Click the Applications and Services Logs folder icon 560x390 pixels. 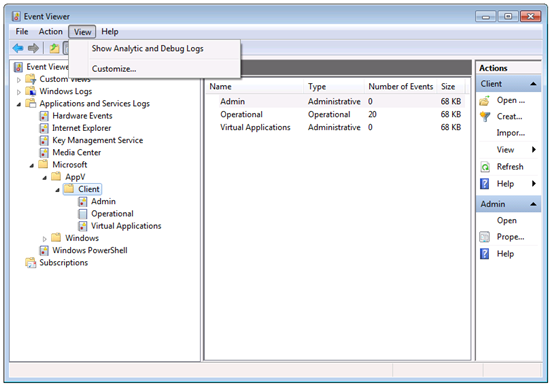[x=31, y=104]
